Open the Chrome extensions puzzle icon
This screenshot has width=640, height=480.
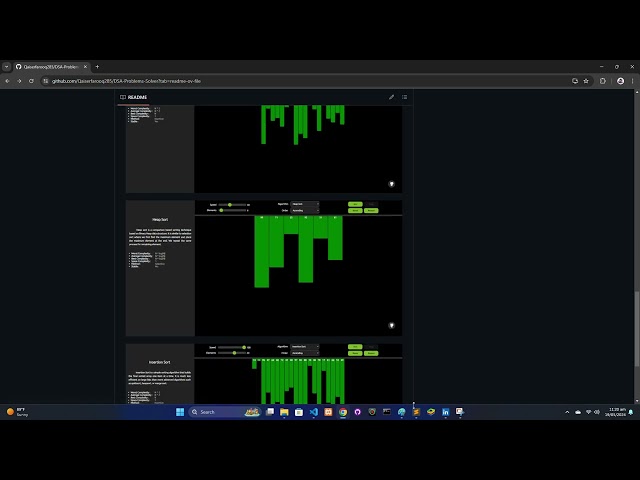click(x=603, y=81)
